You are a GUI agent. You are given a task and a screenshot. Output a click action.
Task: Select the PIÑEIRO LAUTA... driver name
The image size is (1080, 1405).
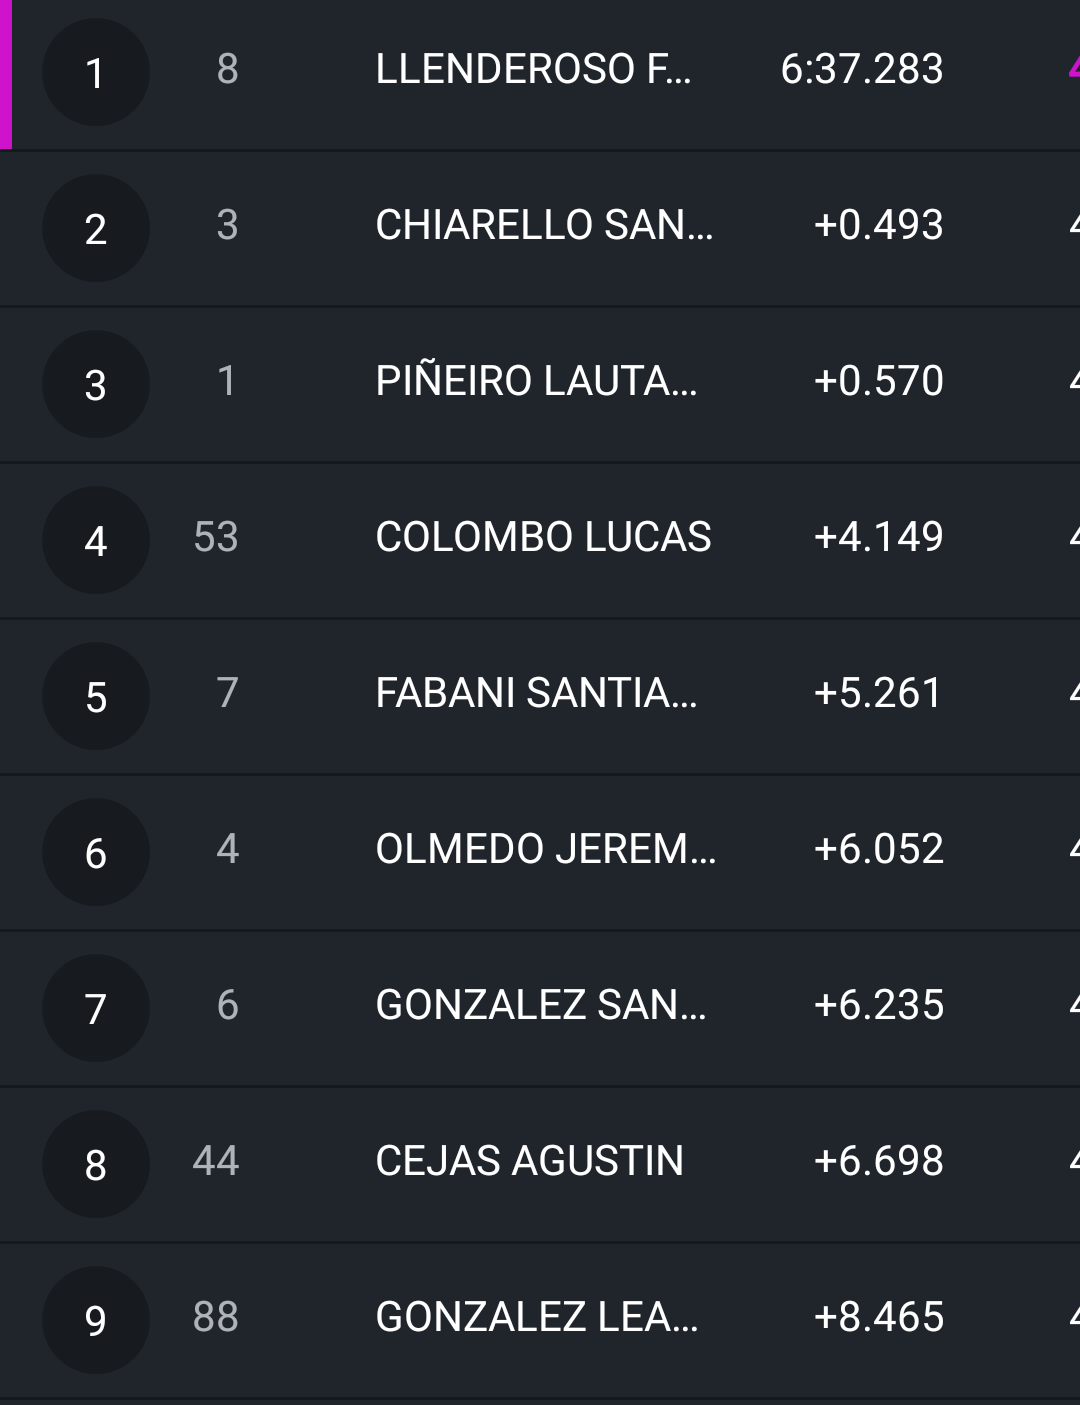[536, 381]
